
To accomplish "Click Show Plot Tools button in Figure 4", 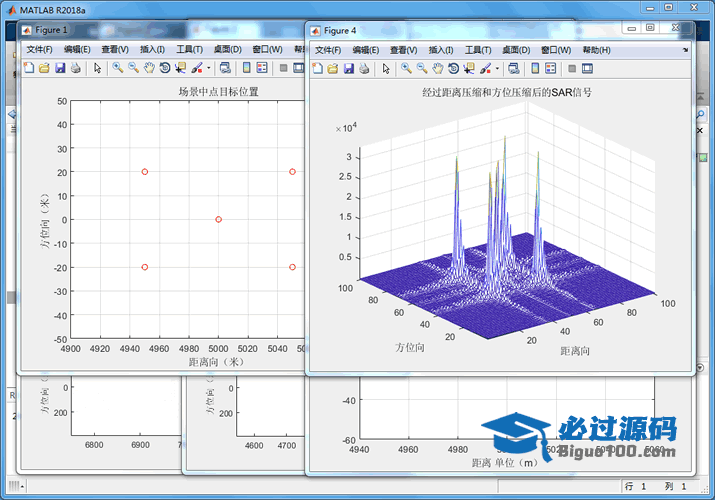I will [587, 69].
